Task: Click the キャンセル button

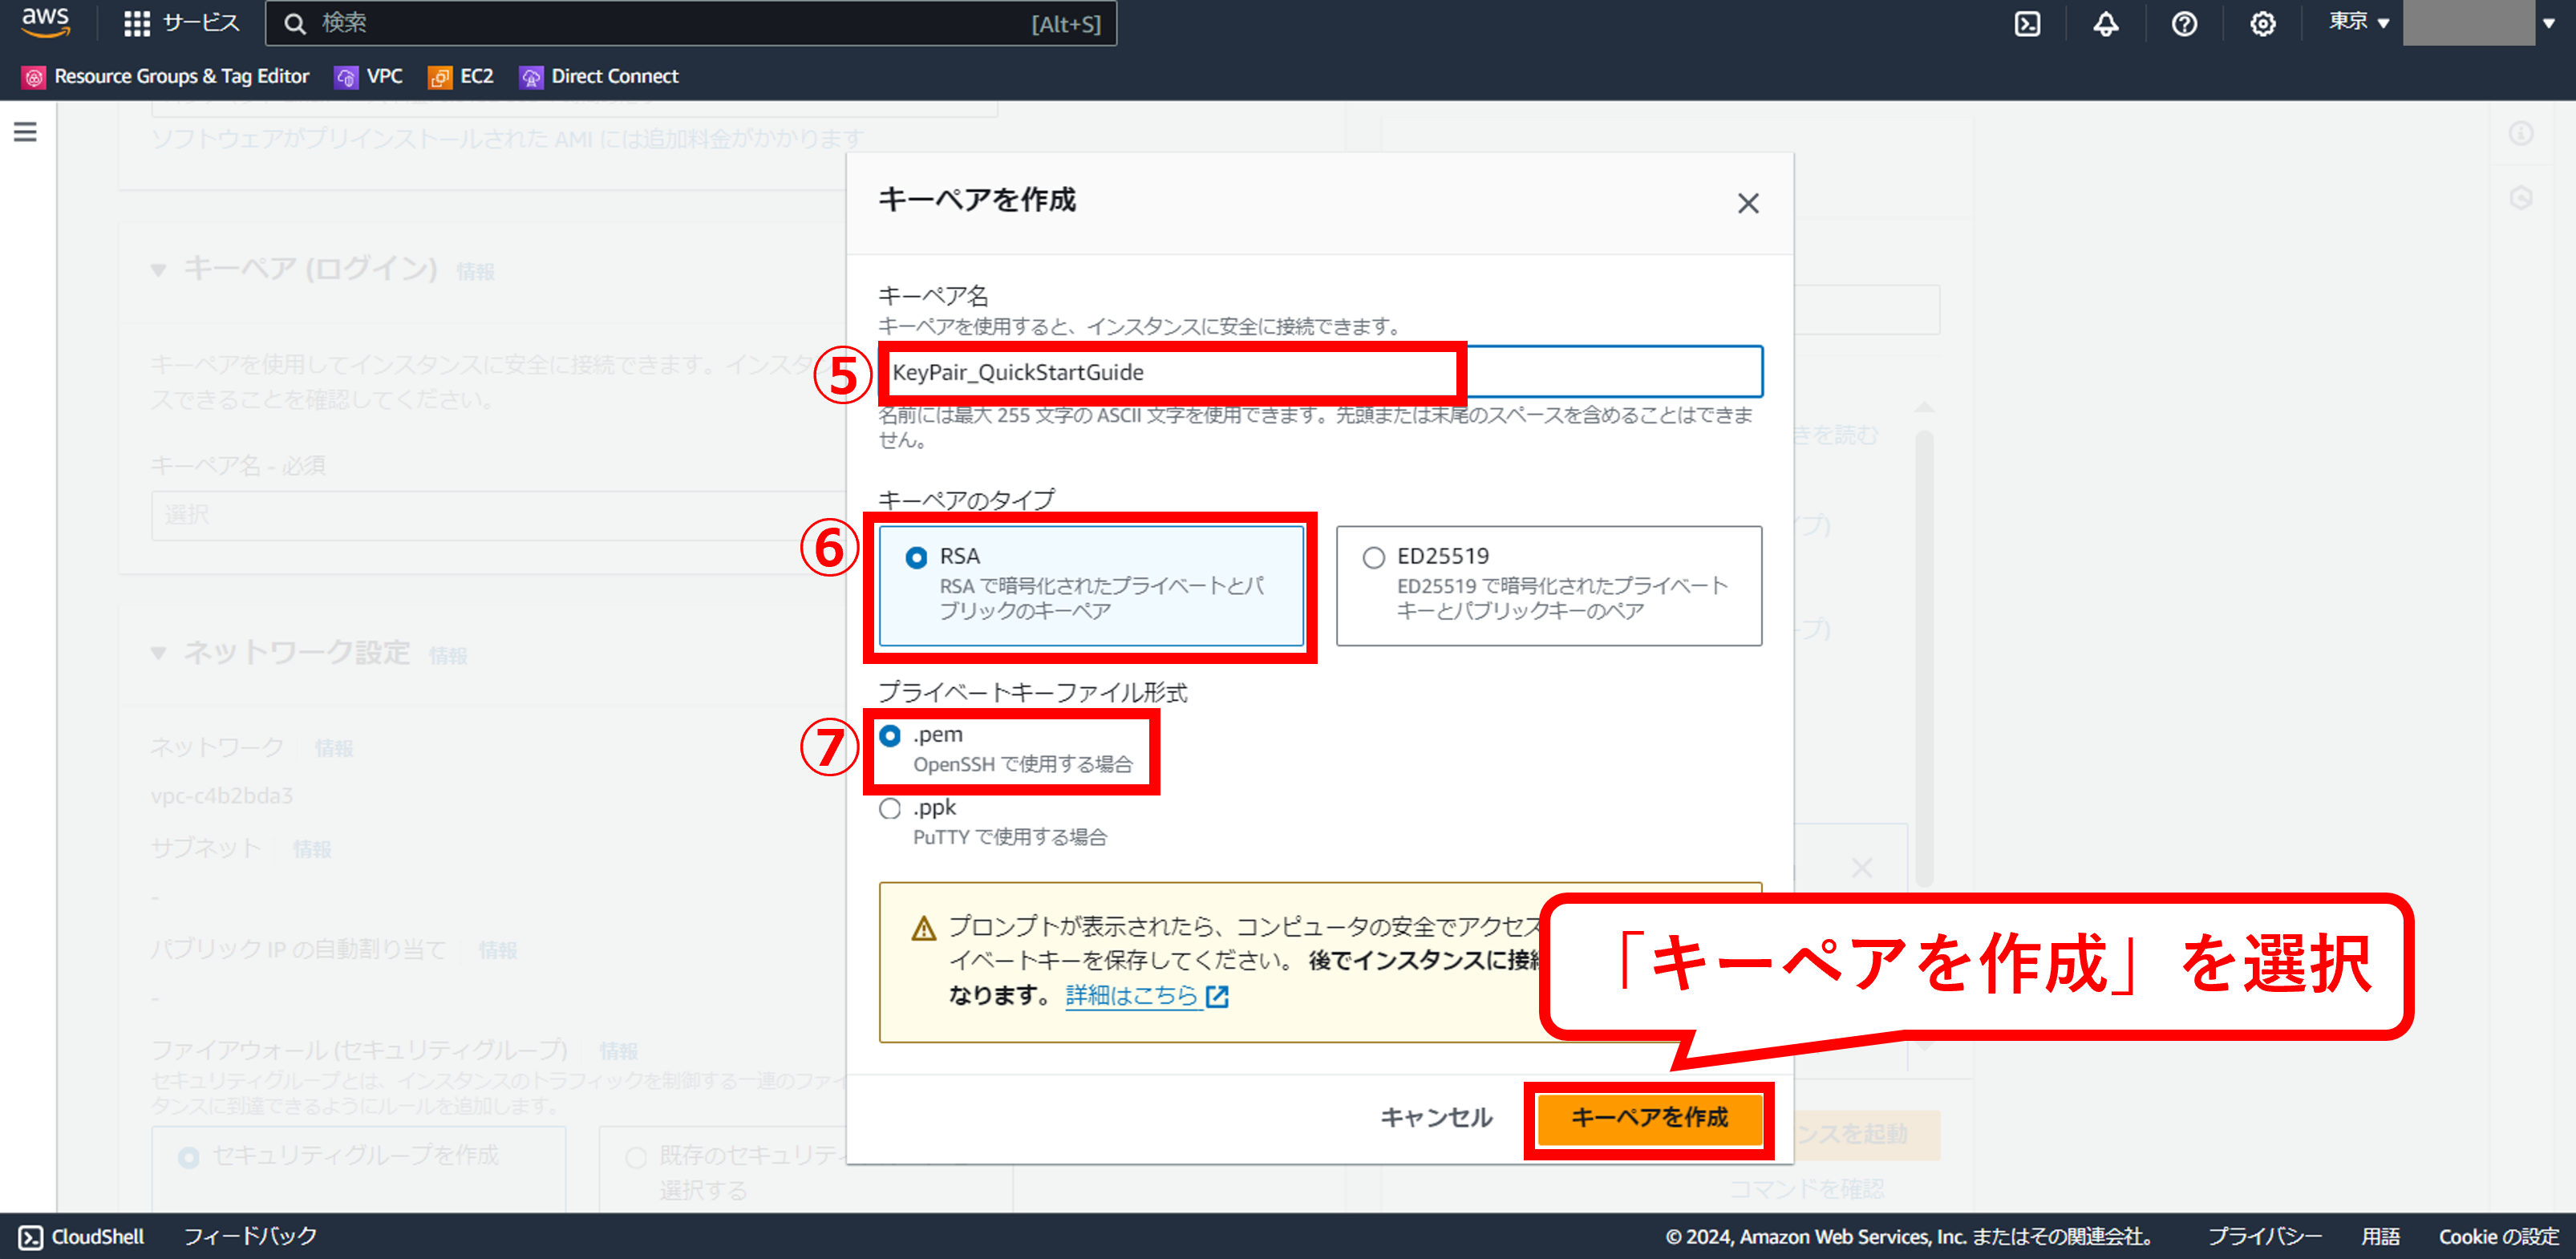Action: [1436, 1118]
